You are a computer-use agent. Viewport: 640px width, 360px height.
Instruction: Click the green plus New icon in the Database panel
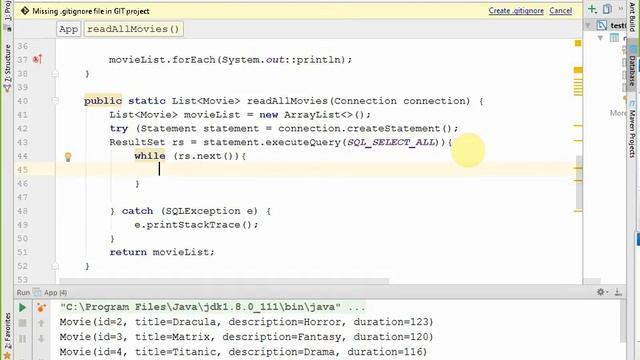(x=592, y=9)
